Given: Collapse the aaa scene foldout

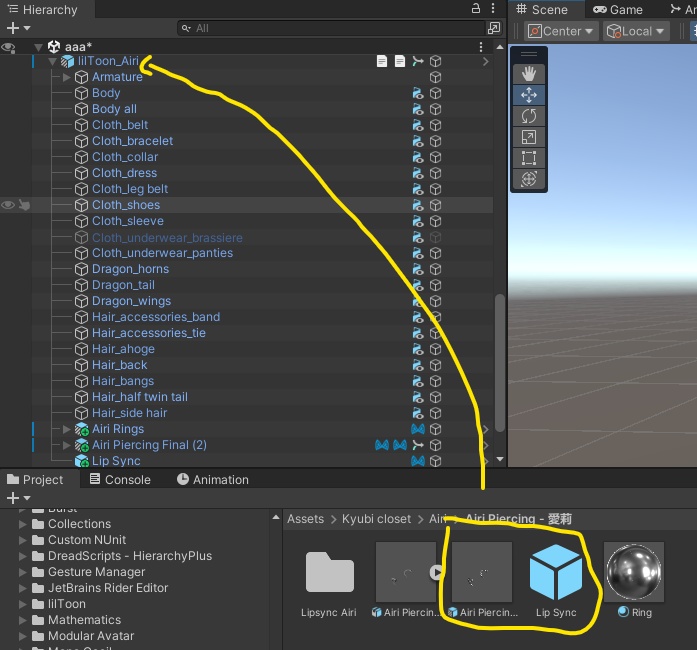Looking at the screenshot, I should (x=39, y=47).
